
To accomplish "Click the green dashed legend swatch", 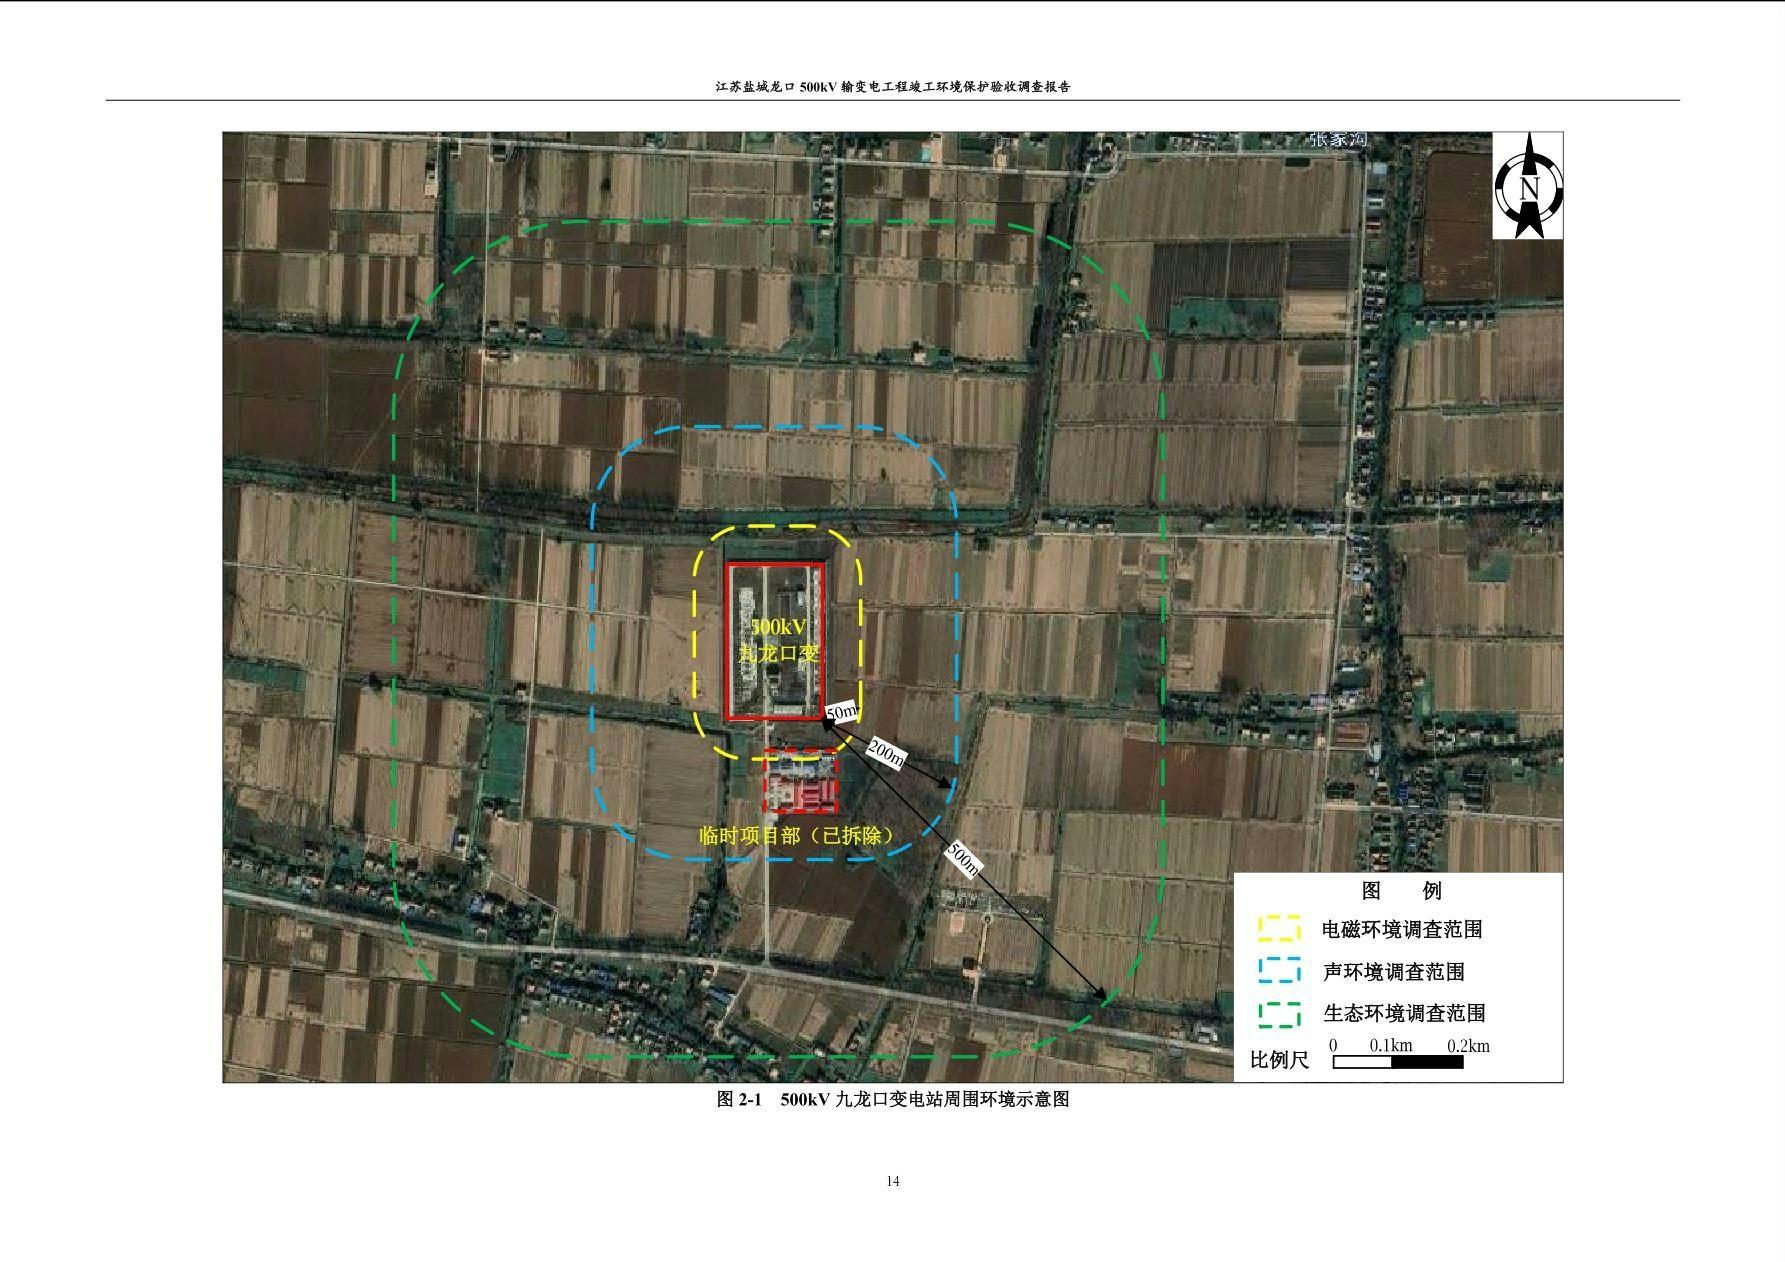I will point(1279,1014).
